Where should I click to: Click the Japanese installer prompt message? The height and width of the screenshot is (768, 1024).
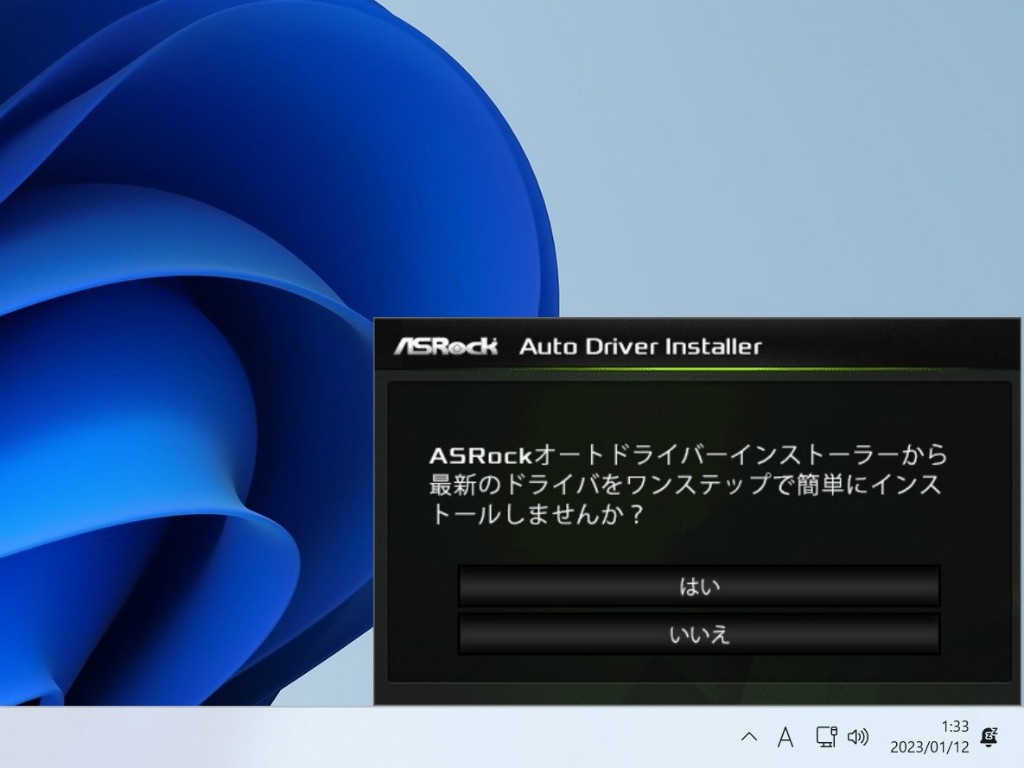coord(688,486)
